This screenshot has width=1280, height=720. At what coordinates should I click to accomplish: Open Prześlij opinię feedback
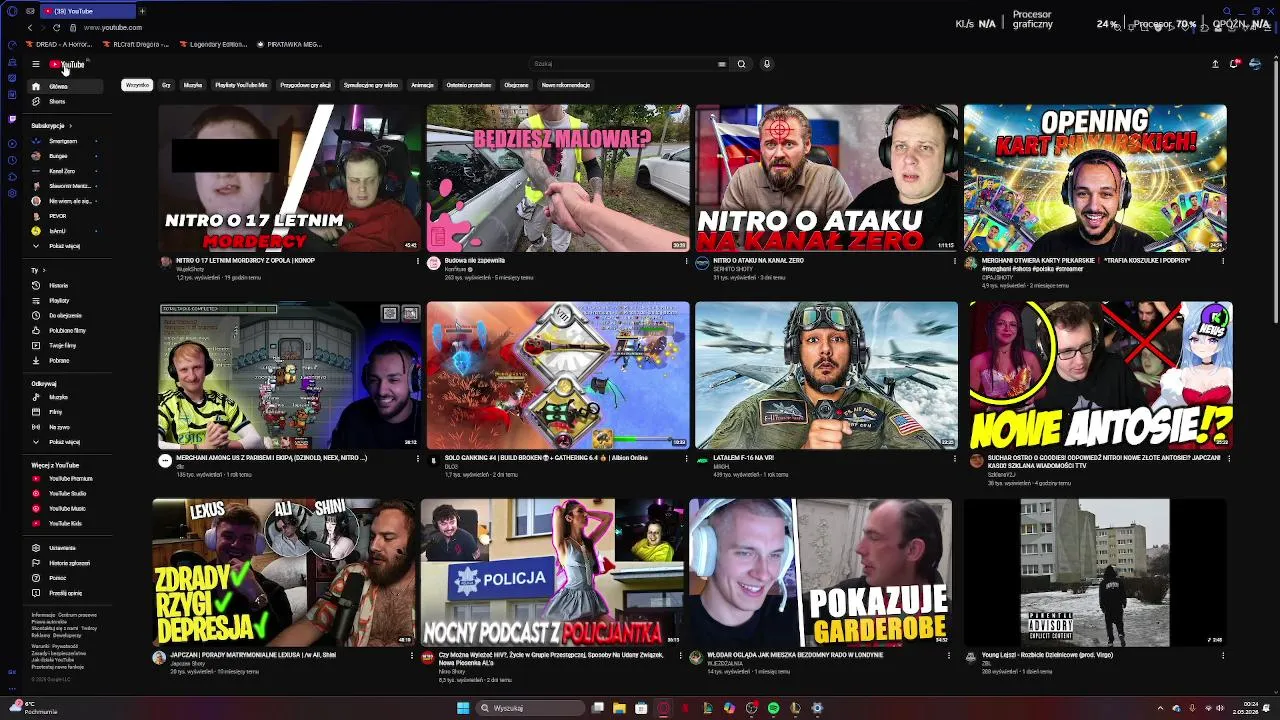(65, 593)
